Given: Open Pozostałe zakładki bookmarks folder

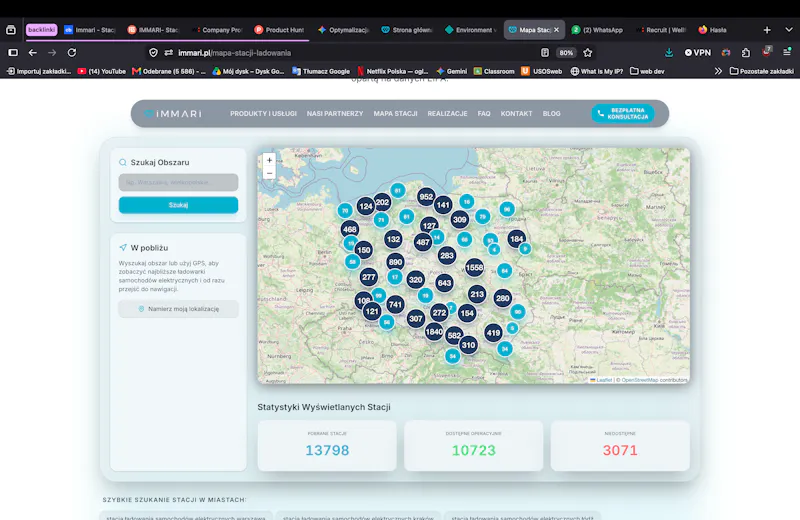Looking at the screenshot, I should (x=762, y=71).
